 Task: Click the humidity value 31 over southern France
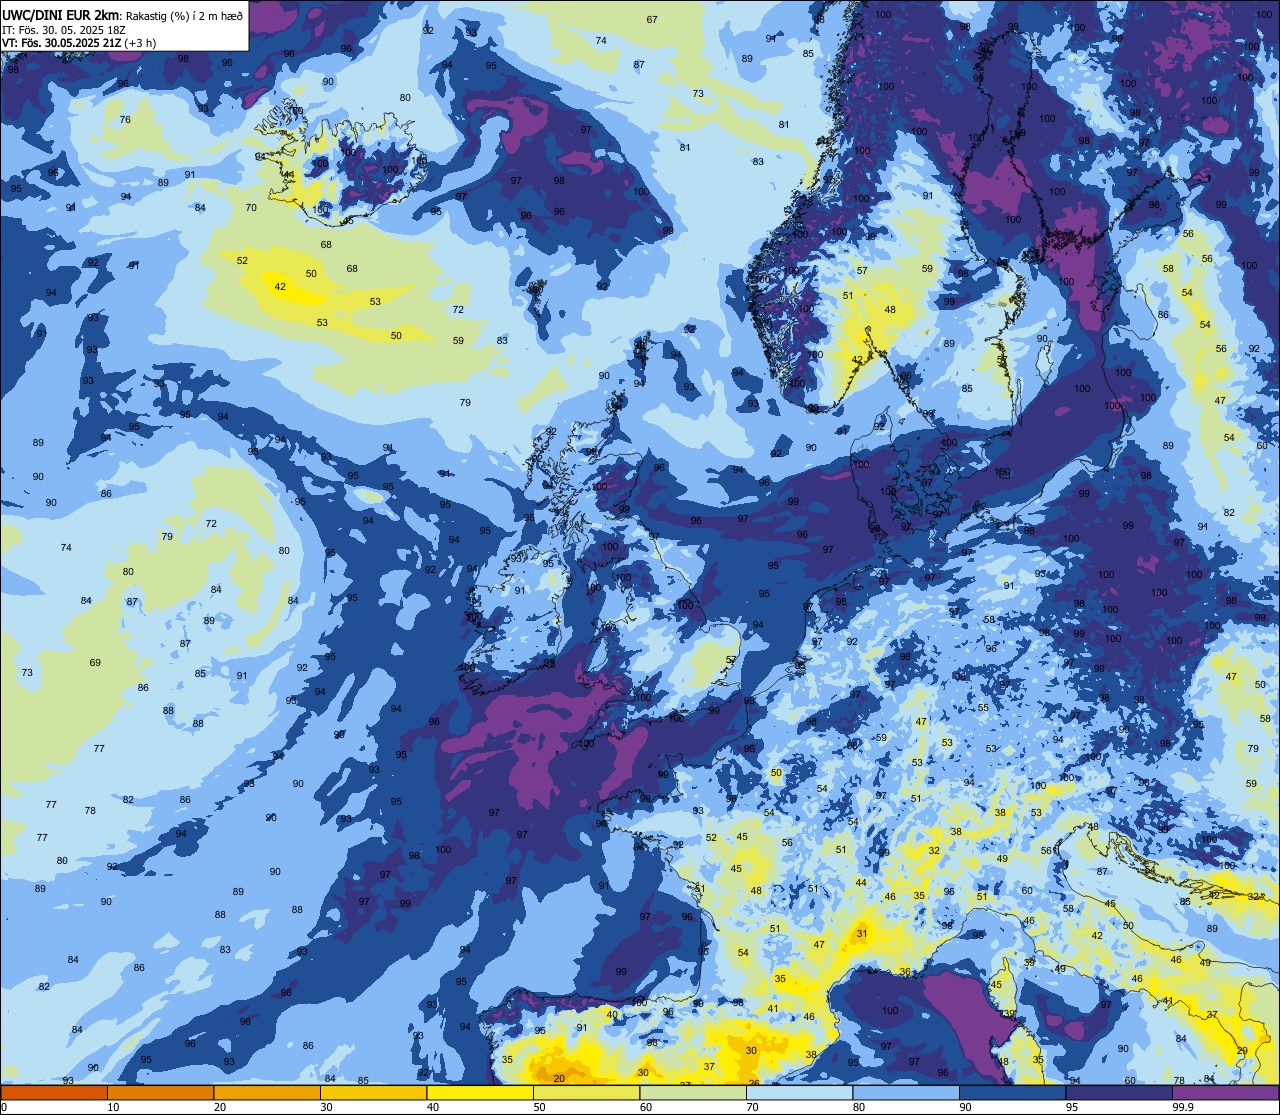[862, 934]
